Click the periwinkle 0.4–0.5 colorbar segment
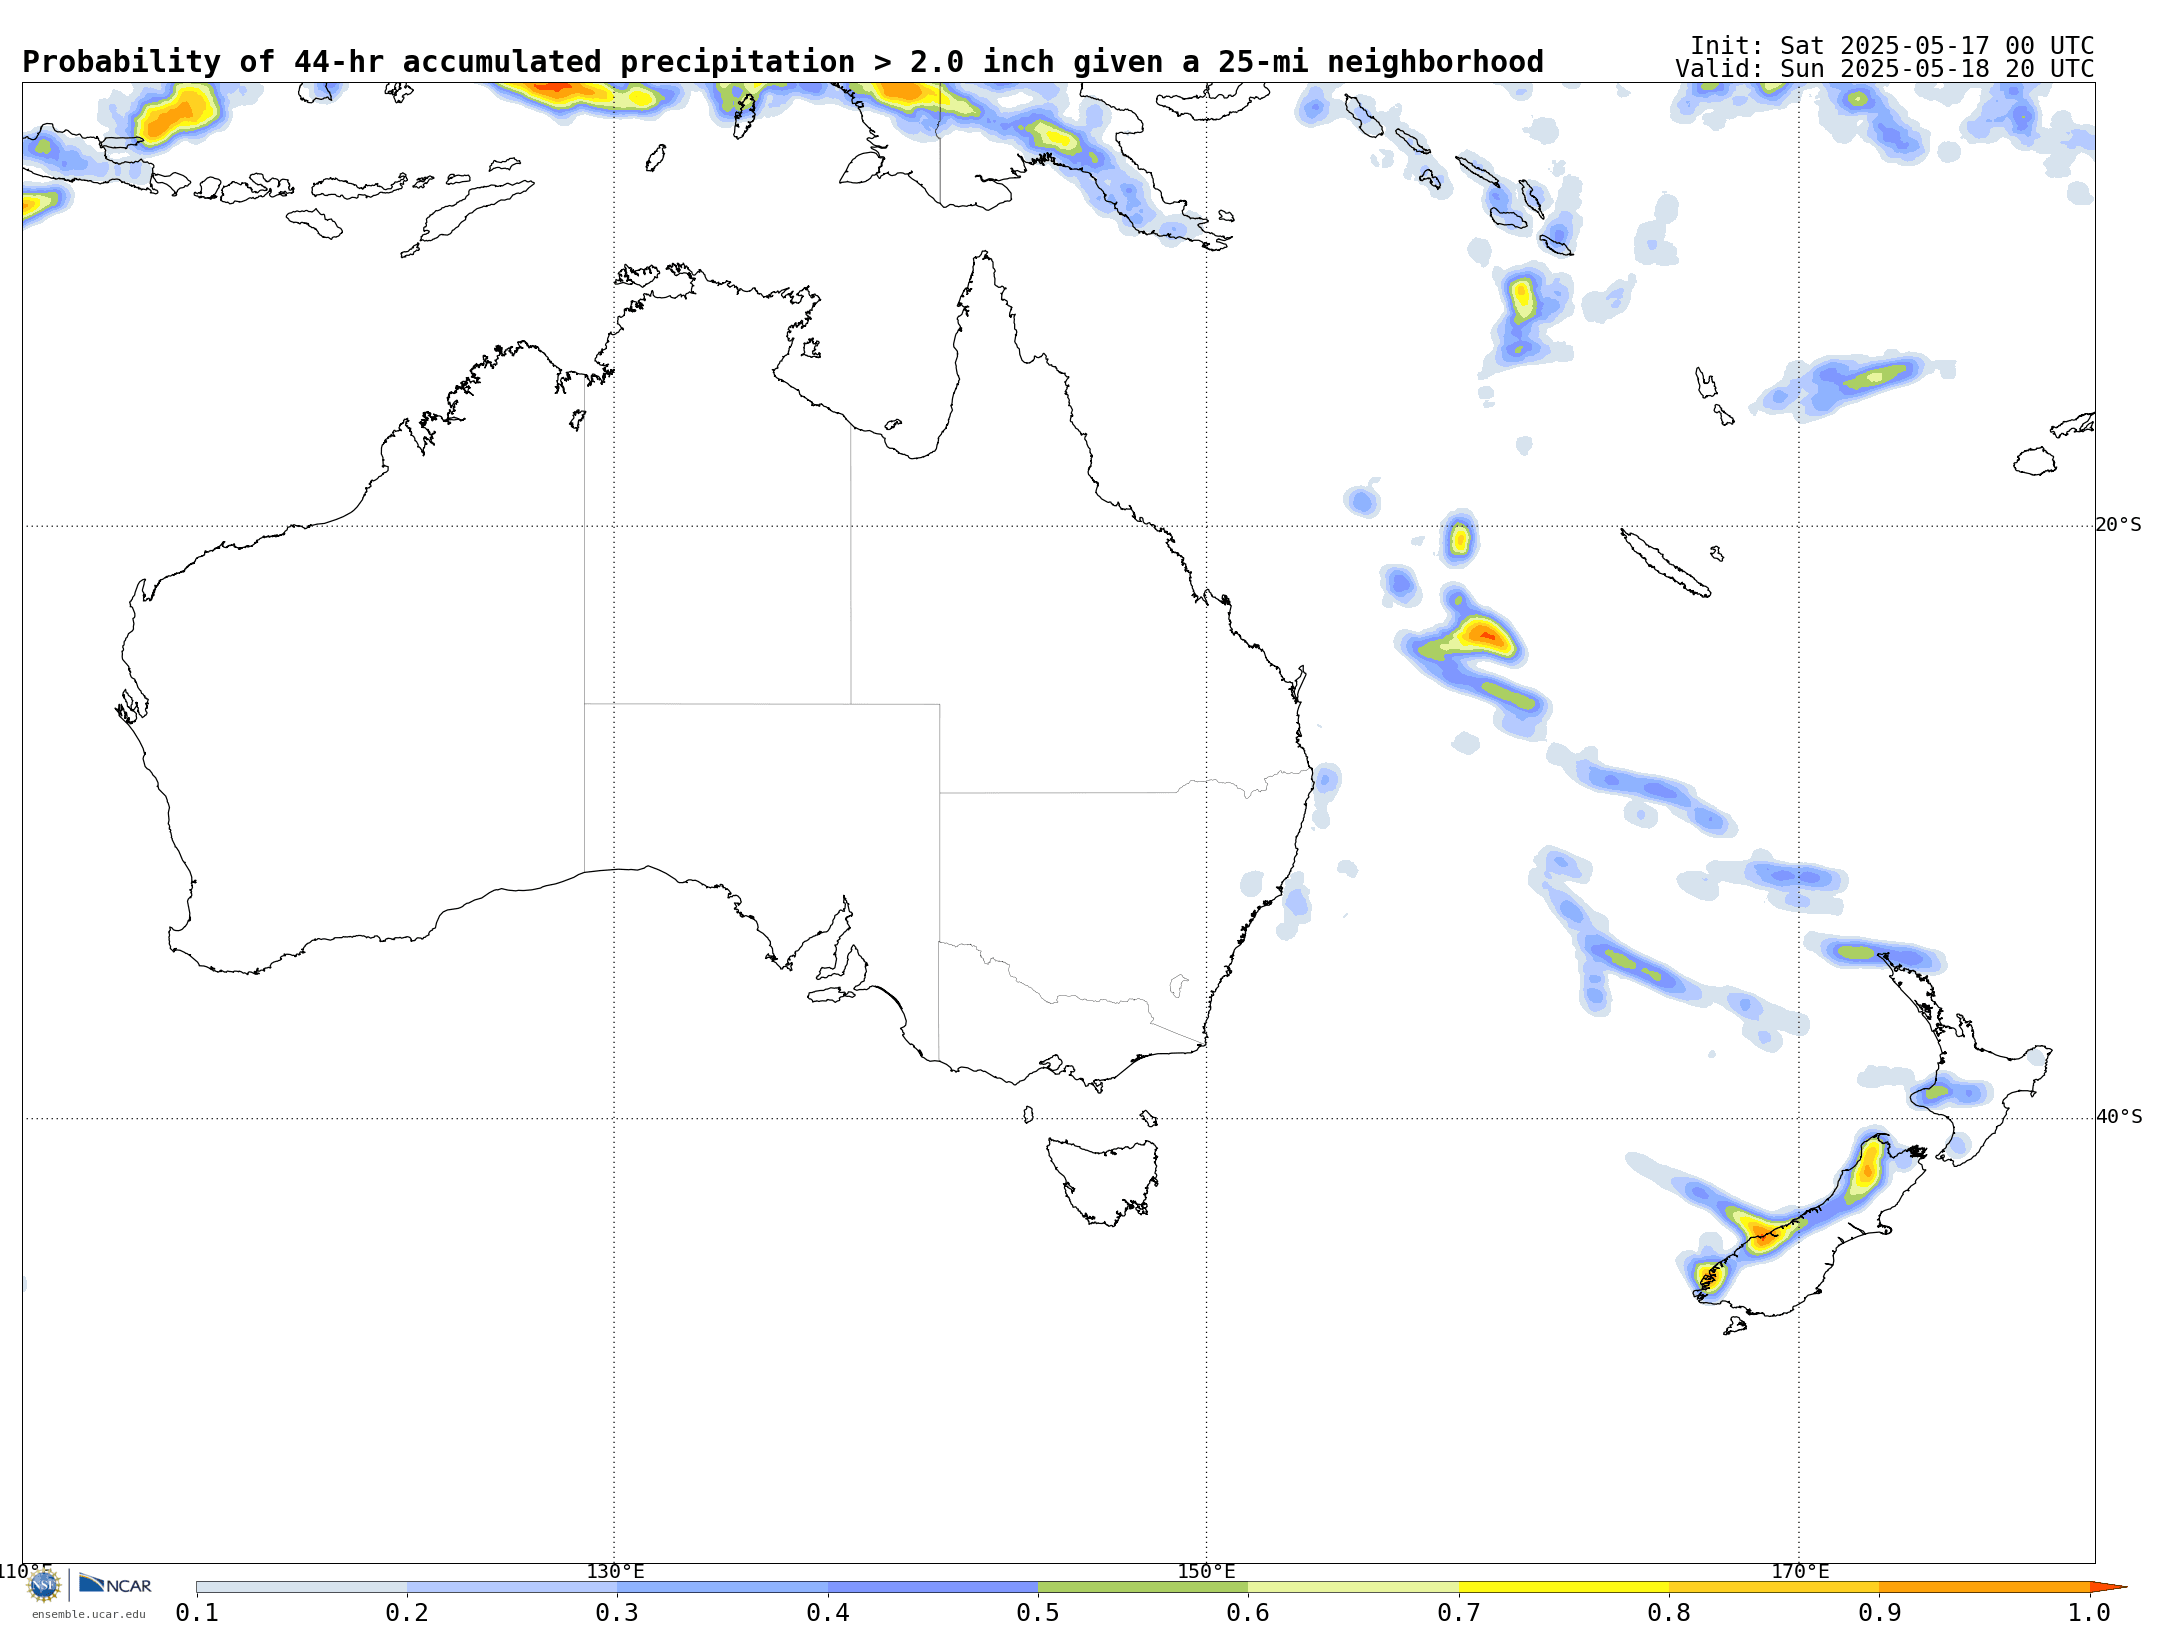 933,1587
